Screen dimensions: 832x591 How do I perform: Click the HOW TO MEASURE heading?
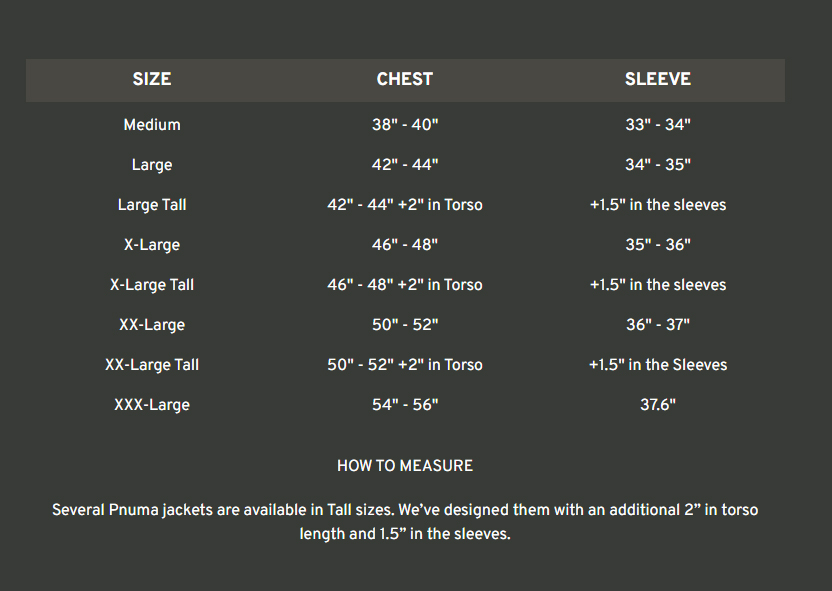coord(405,466)
